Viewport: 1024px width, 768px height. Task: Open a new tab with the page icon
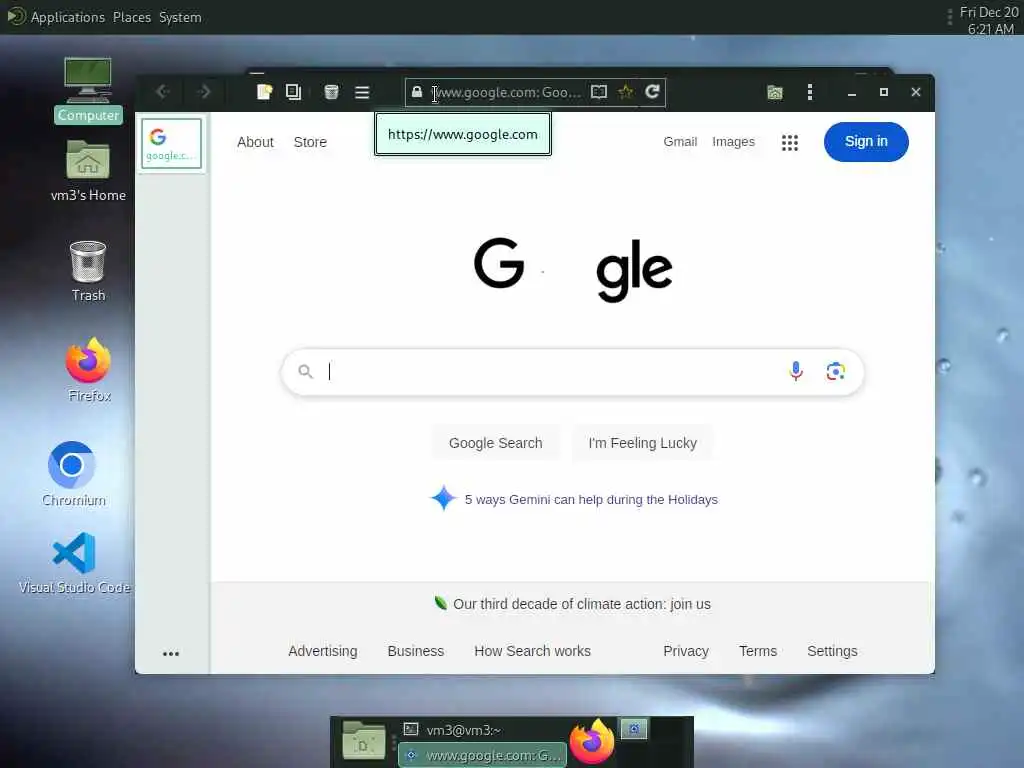(x=264, y=92)
